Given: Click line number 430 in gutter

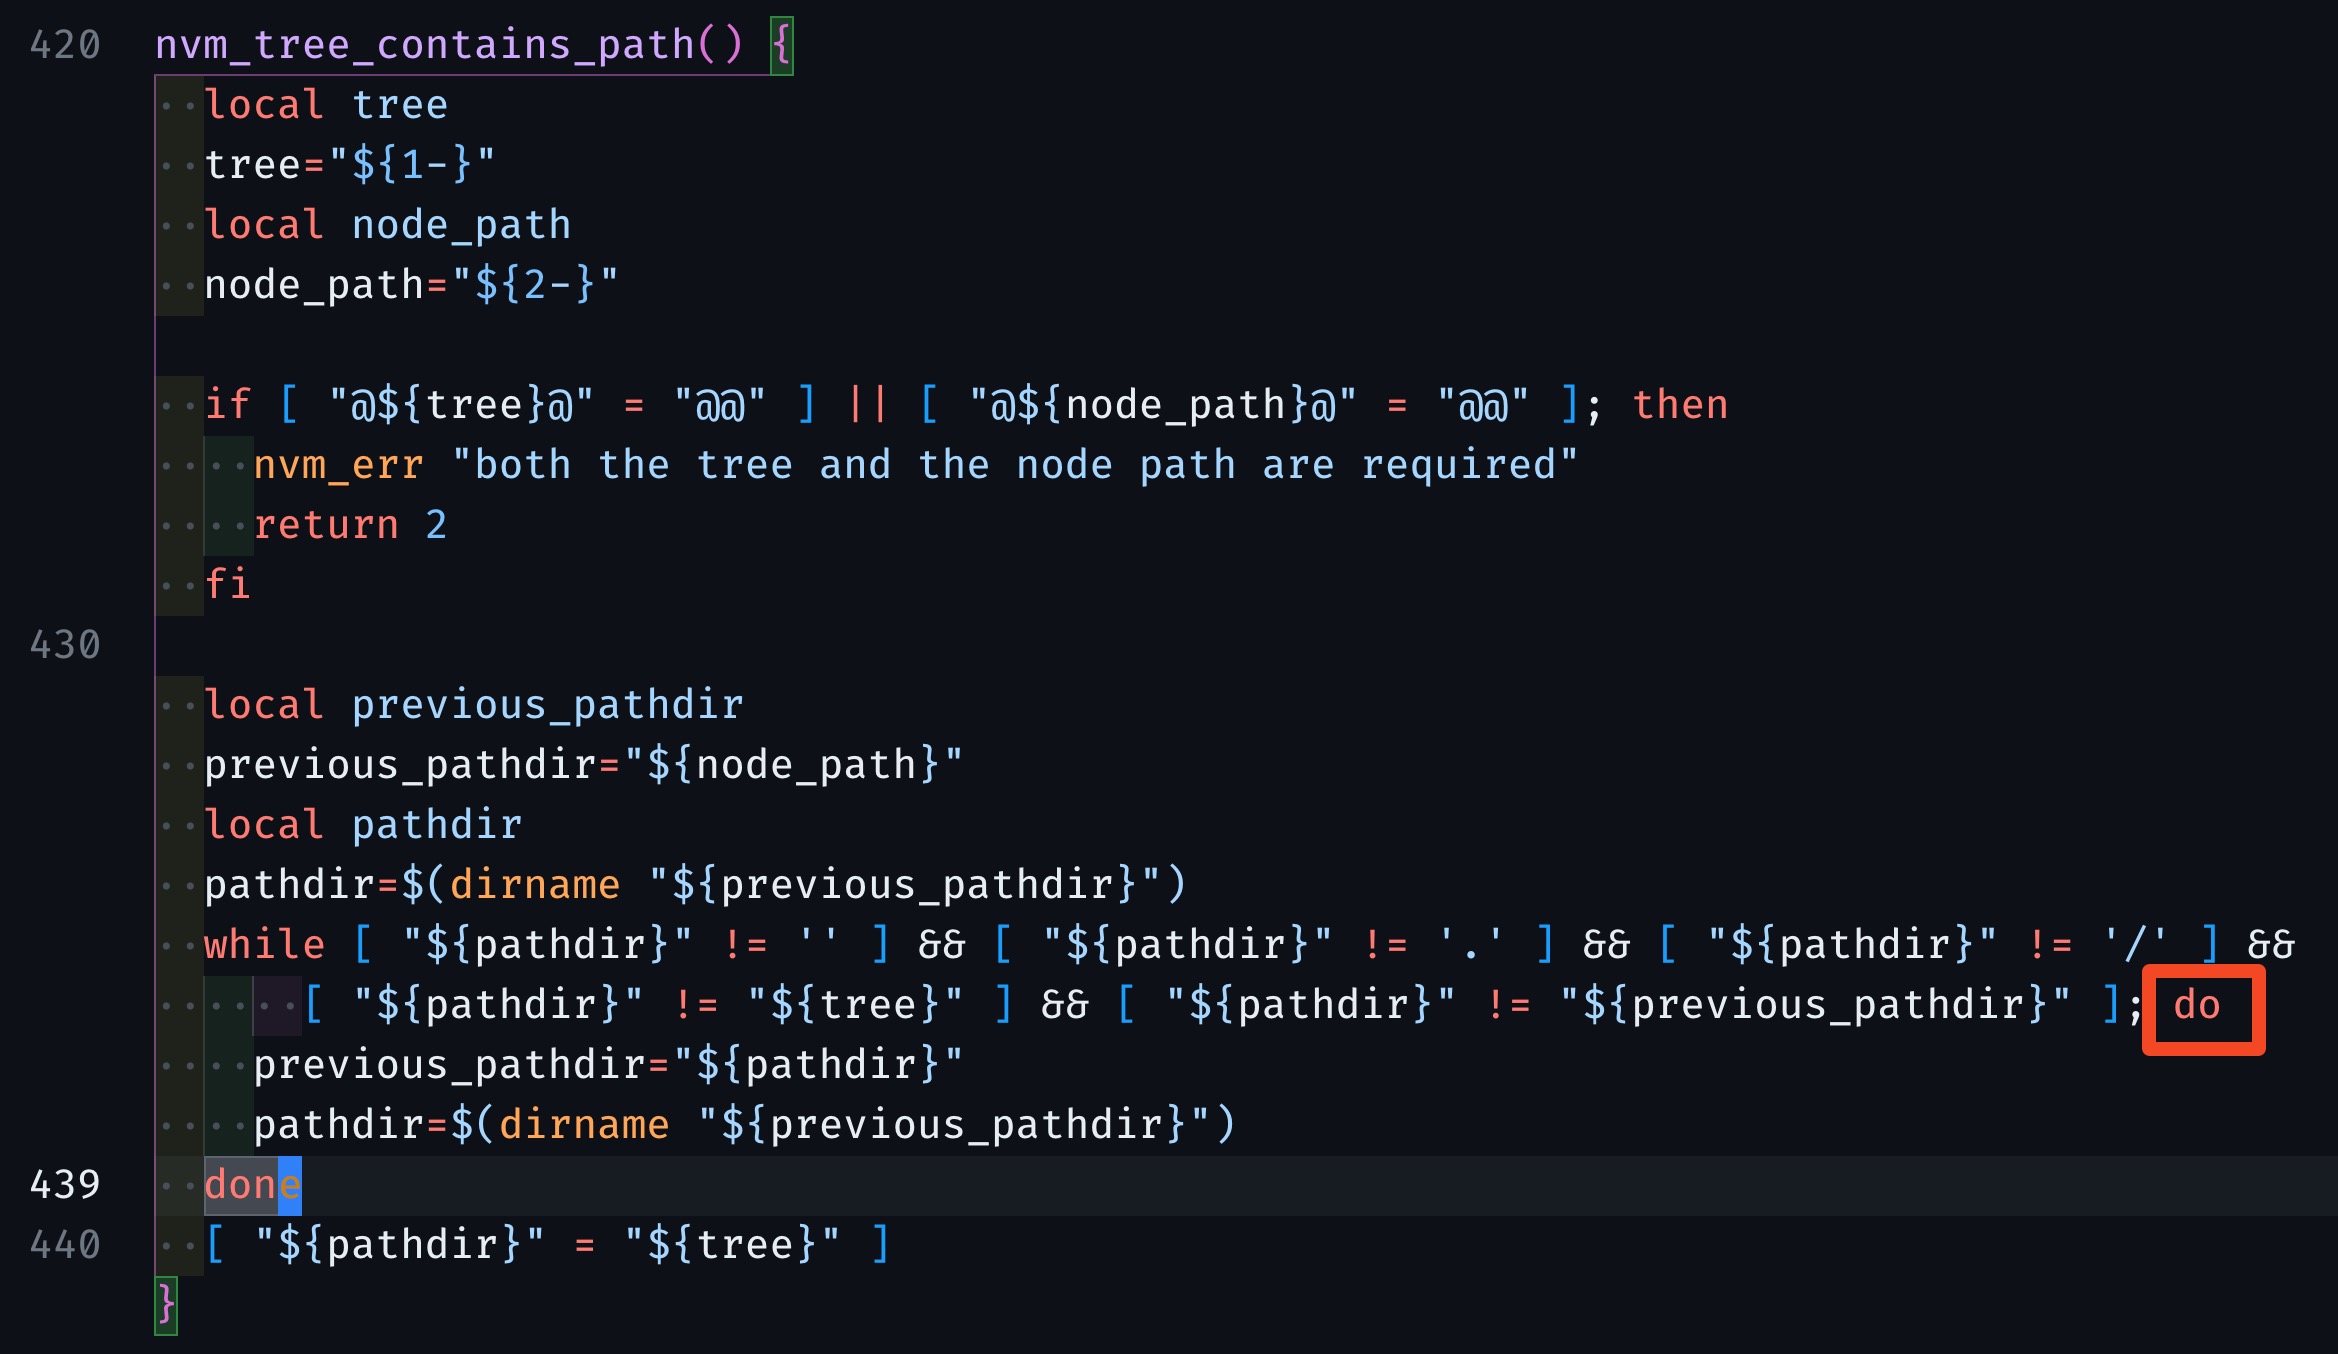Looking at the screenshot, I should point(65,645).
